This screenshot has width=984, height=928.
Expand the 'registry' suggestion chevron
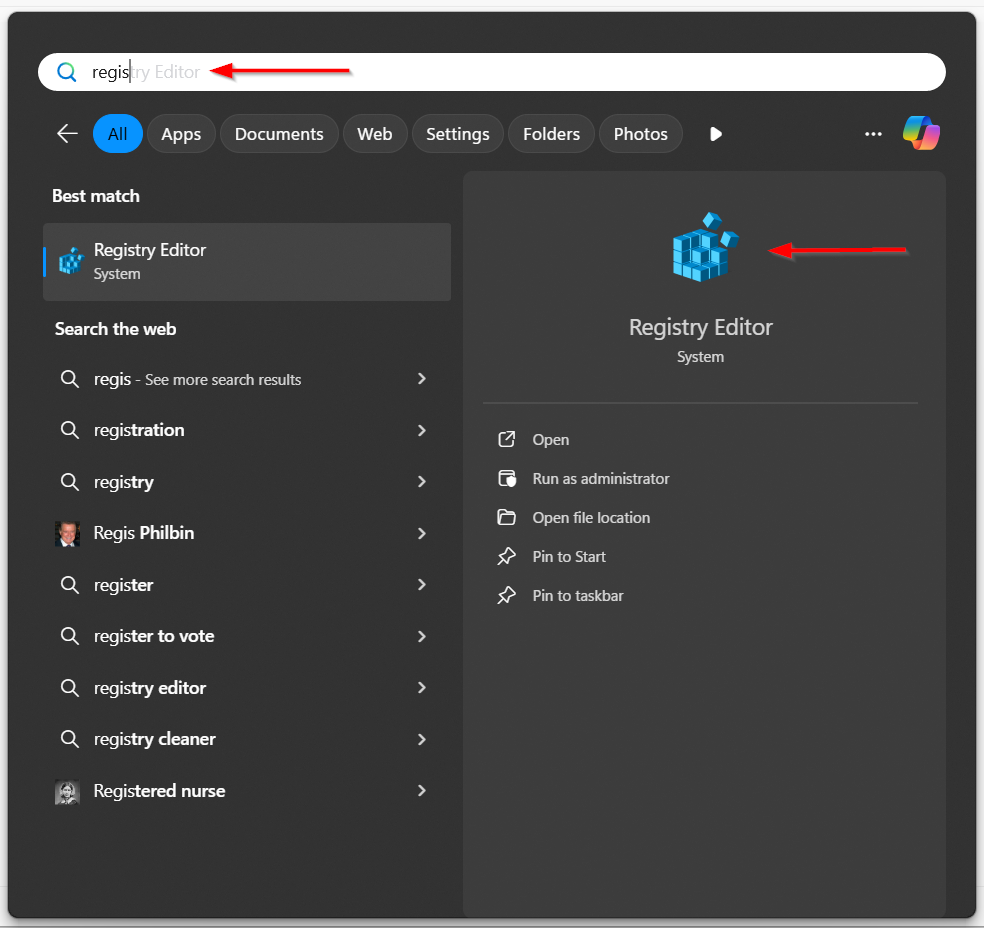coord(422,481)
